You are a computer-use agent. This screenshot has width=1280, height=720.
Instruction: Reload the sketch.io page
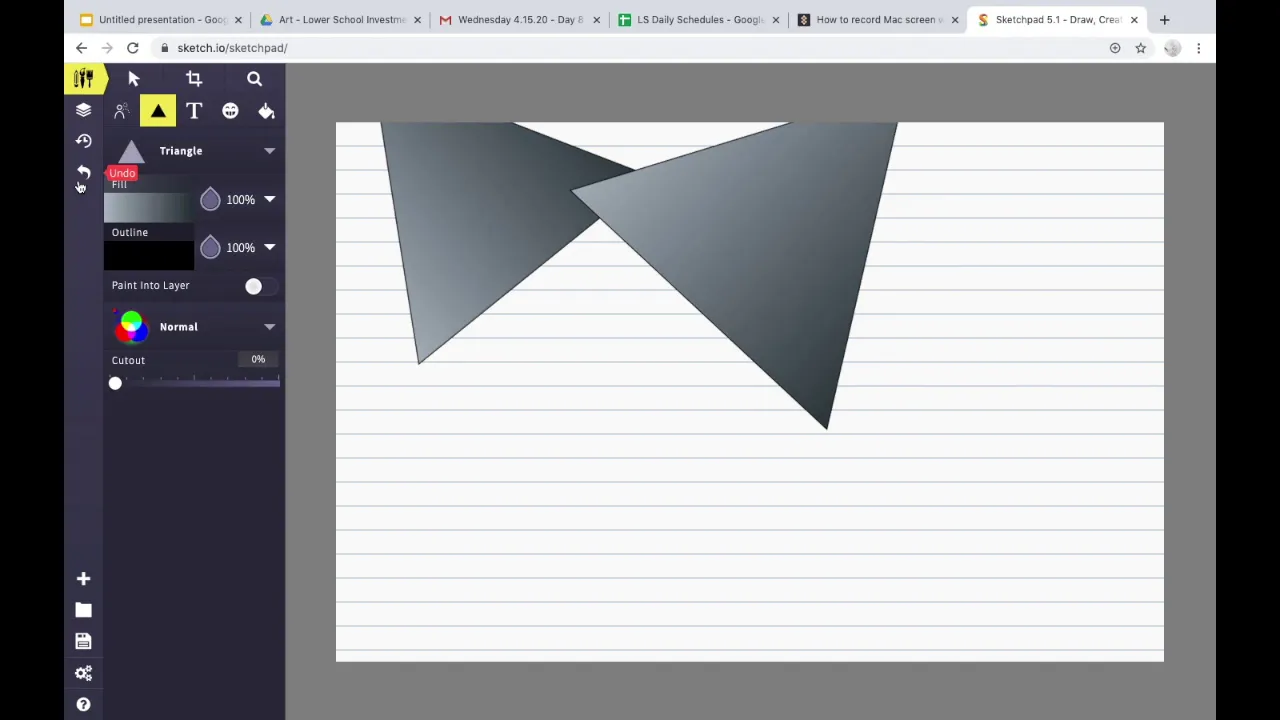point(132,48)
